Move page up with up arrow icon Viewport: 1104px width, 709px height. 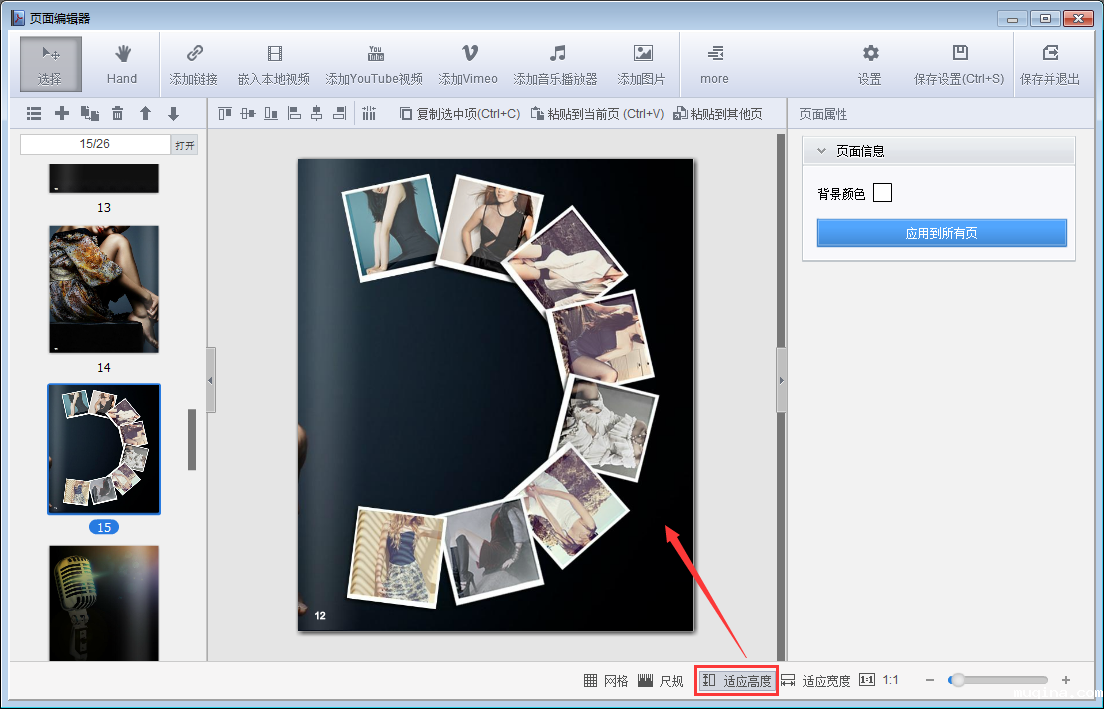(145, 114)
